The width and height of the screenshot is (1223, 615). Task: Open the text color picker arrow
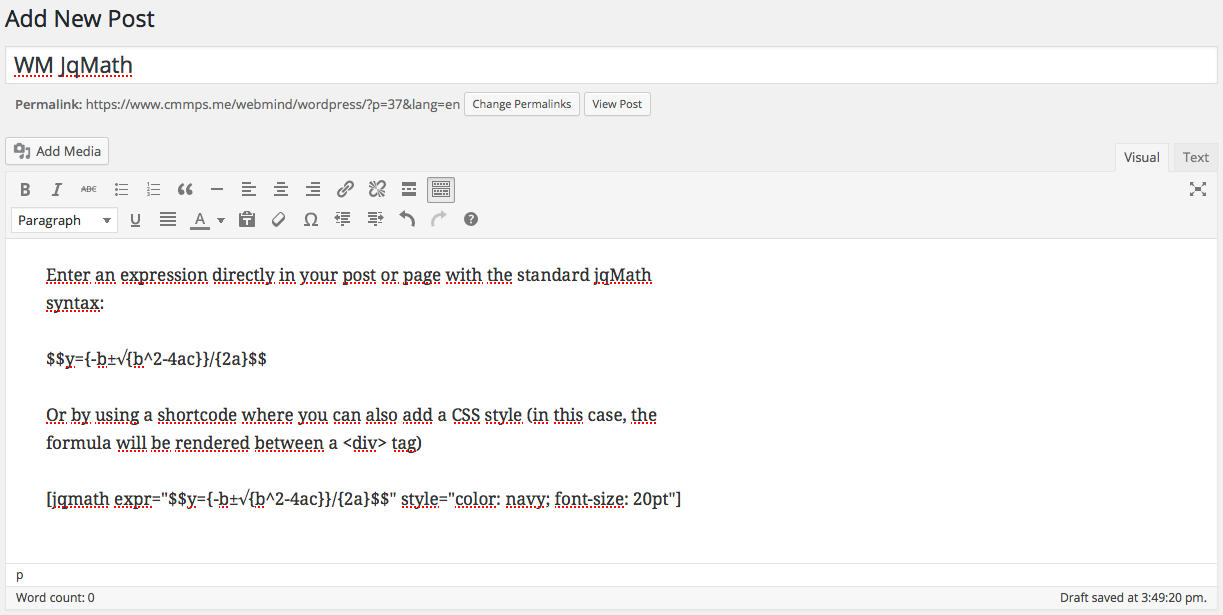coord(220,220)
